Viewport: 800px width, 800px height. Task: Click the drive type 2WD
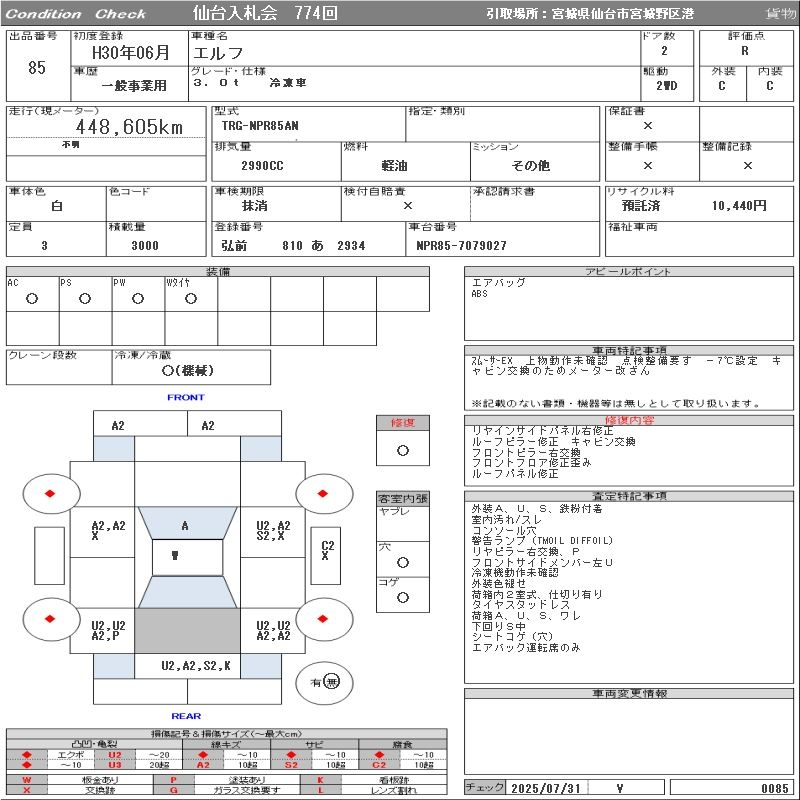(666, 86)
